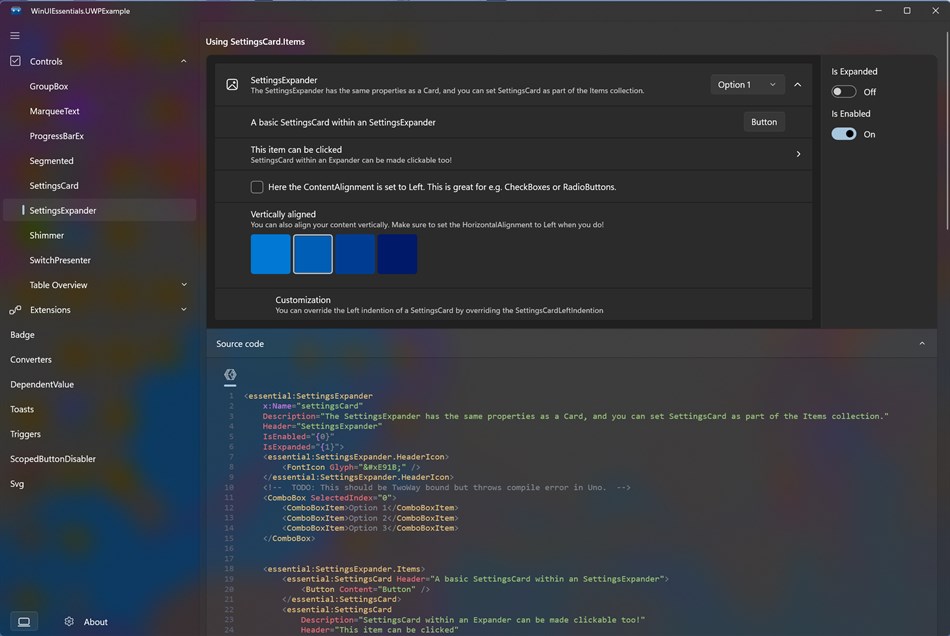
Task: Click 'This item can be clicked' card
Action: pyautogui.click(x=513, y=154)
